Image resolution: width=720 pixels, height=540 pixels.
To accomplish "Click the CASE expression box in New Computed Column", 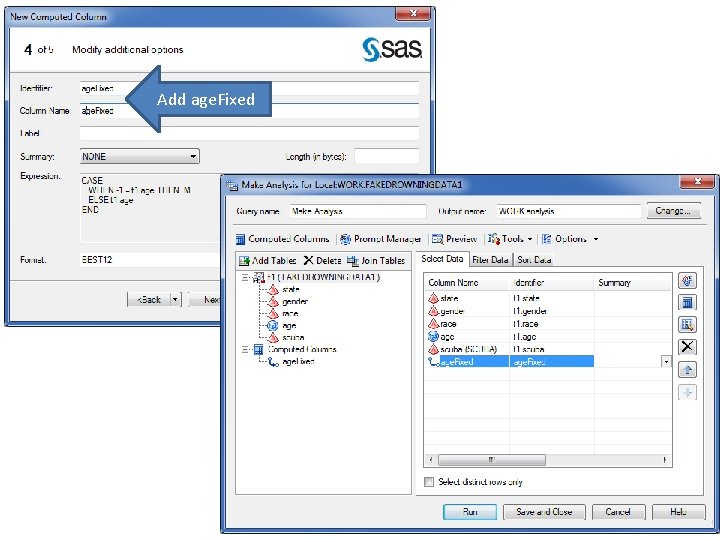I will click(150, 208).
